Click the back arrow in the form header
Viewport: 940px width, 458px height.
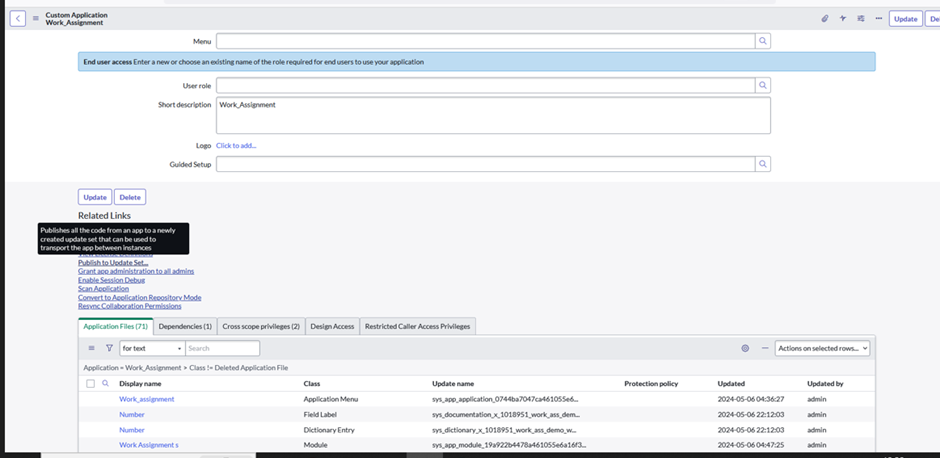(18, 18)
